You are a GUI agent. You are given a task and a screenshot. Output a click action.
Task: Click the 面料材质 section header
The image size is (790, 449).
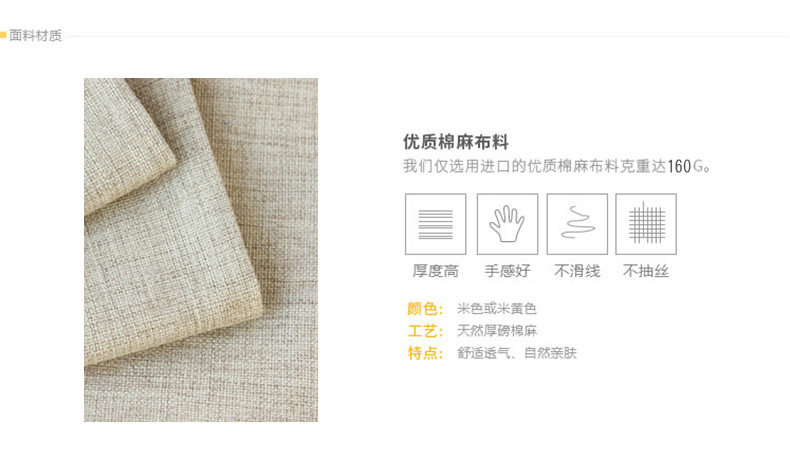pos(35,35)
